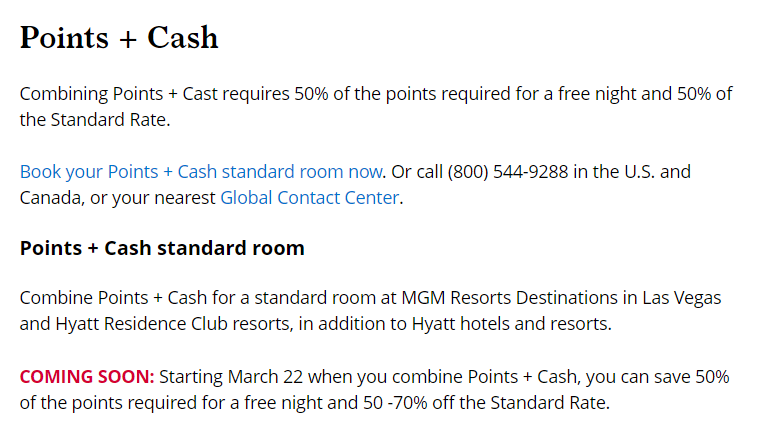Click the words the Standard Rate. in first paragraph
The width and height of the screenshot is (773, 426).
95,120
